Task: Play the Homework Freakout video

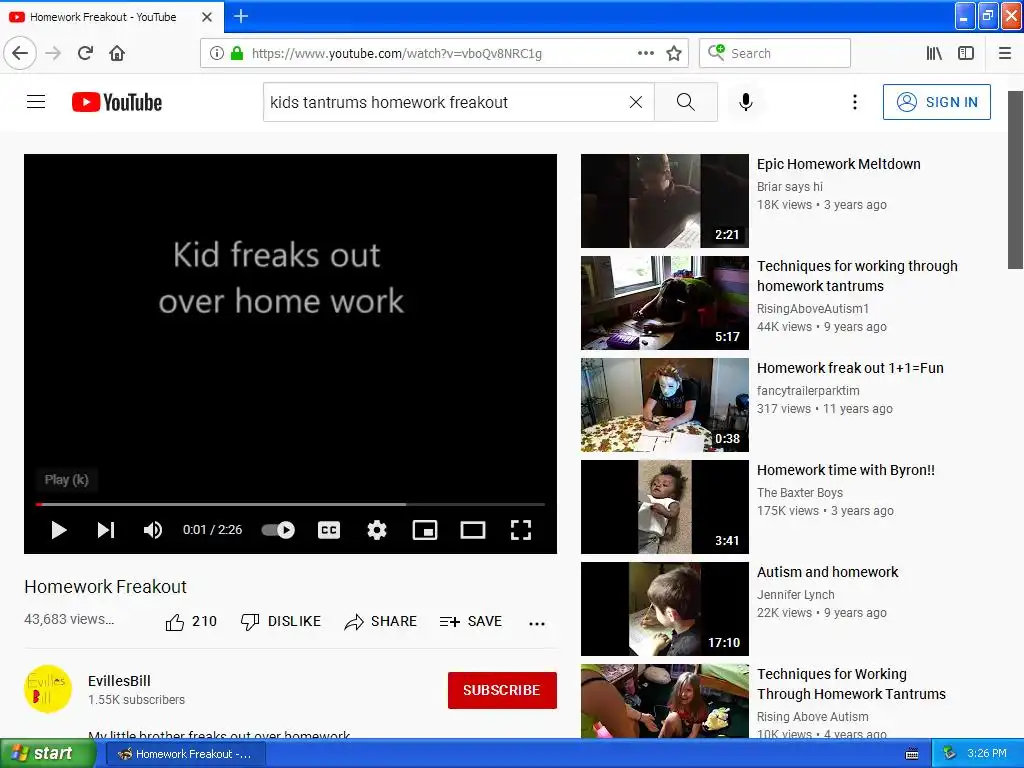Action: click(x=59, y=530)
